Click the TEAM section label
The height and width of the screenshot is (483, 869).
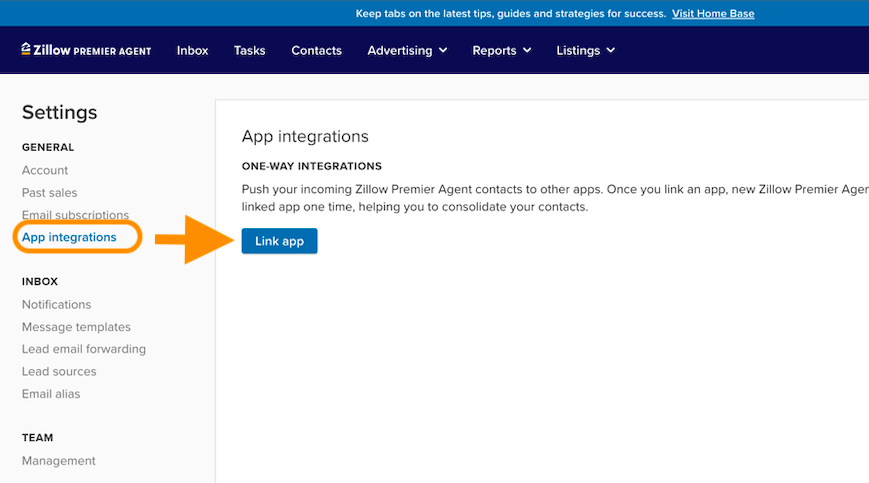point(38,438)
